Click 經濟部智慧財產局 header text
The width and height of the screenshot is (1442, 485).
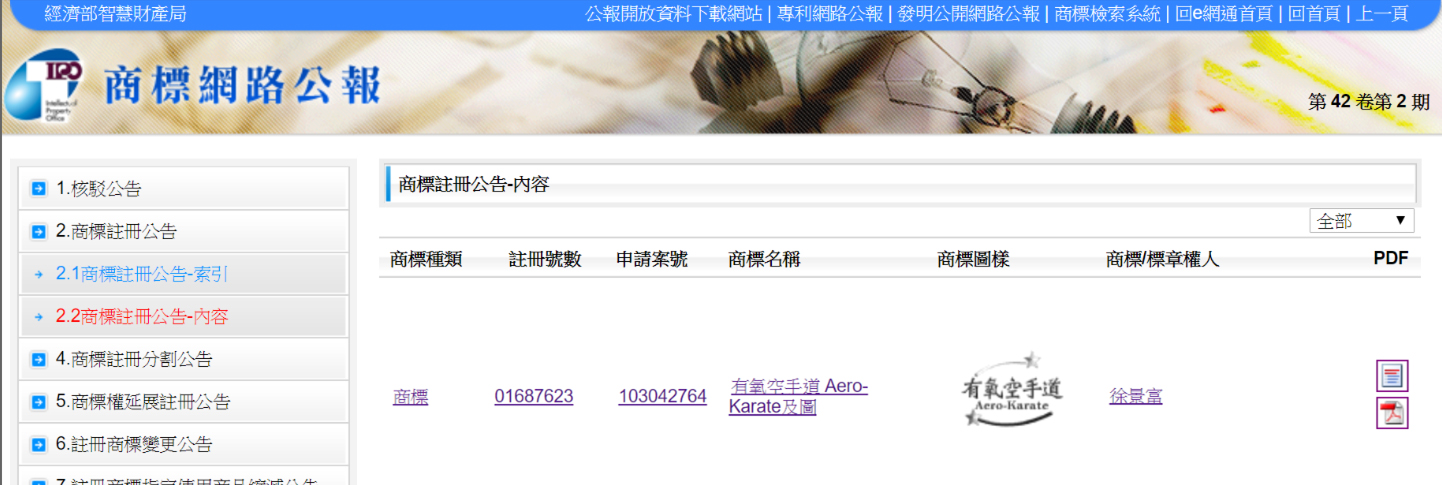pos(116,14)
